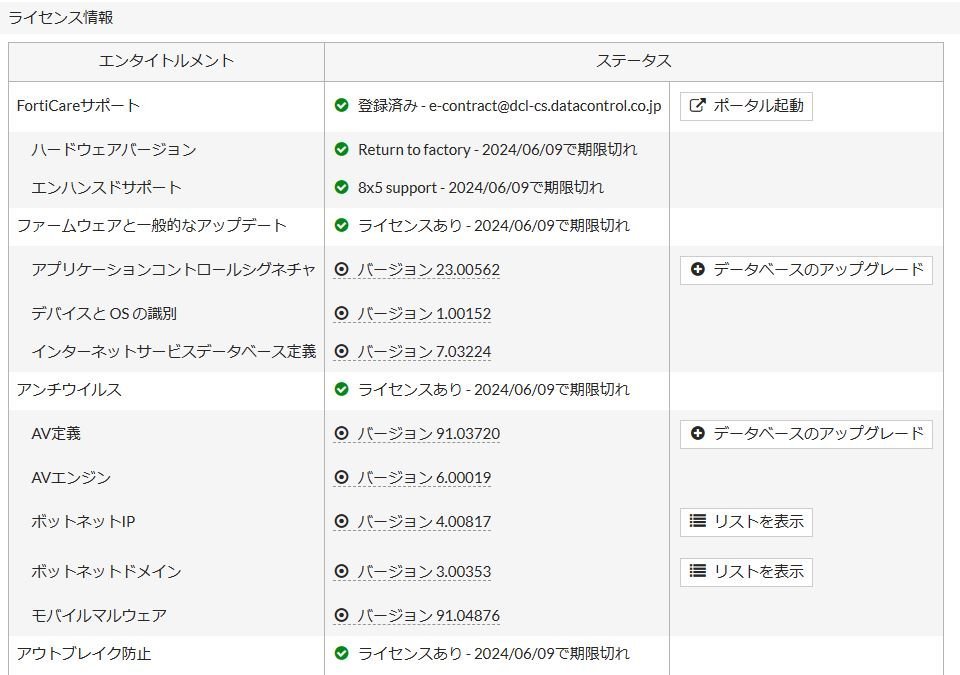Click green check icon in アウトブレイク防止 row
Screen dimensions: 960x675
(341, 653)
